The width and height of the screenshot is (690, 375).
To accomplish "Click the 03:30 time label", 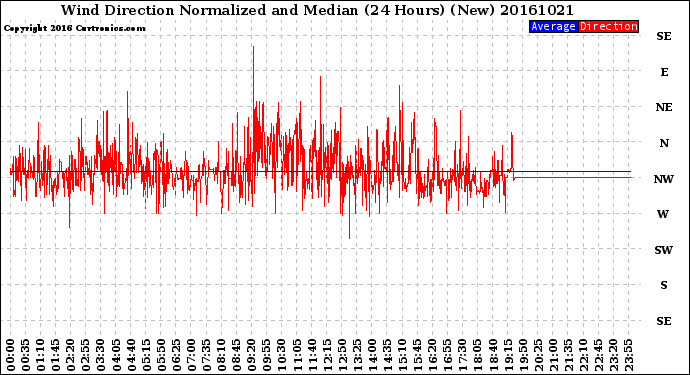I will click(x=101, y=355).
